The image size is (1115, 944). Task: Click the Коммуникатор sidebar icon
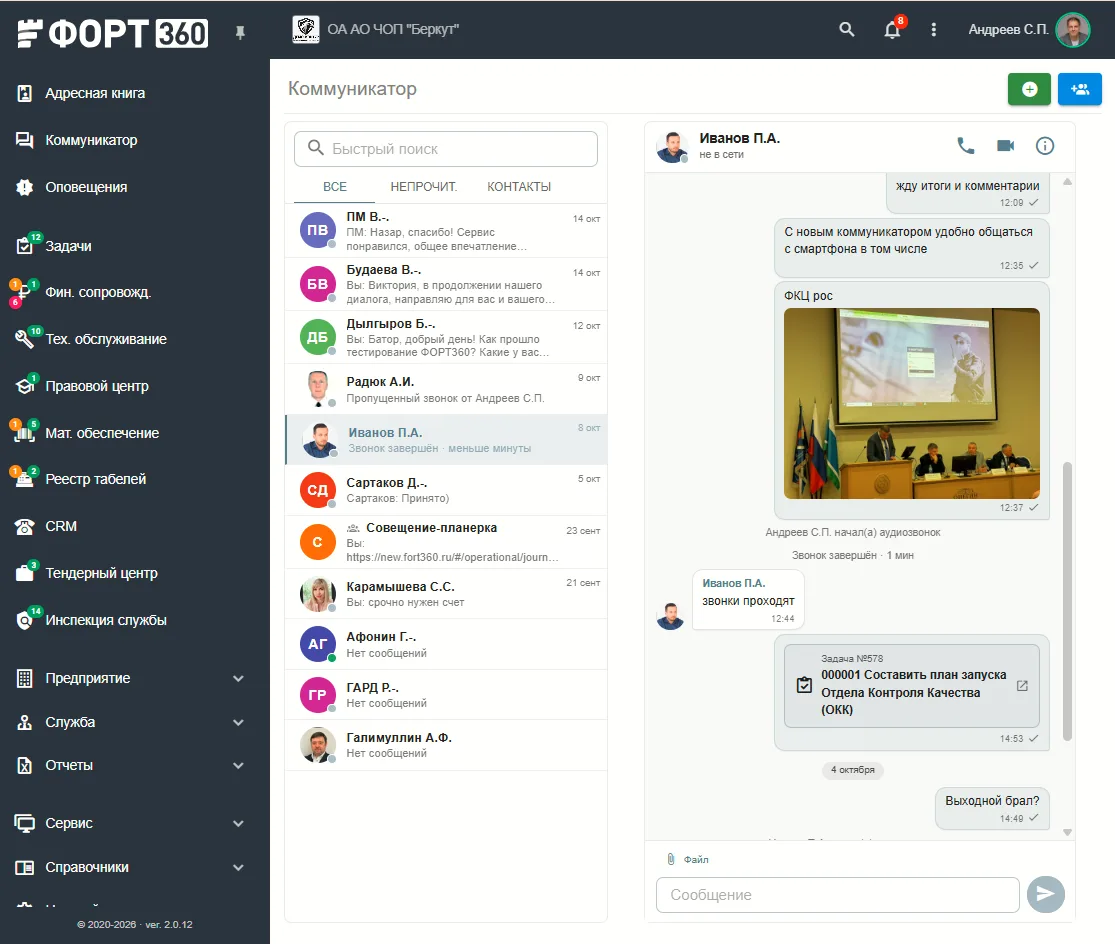click(24, 140)
